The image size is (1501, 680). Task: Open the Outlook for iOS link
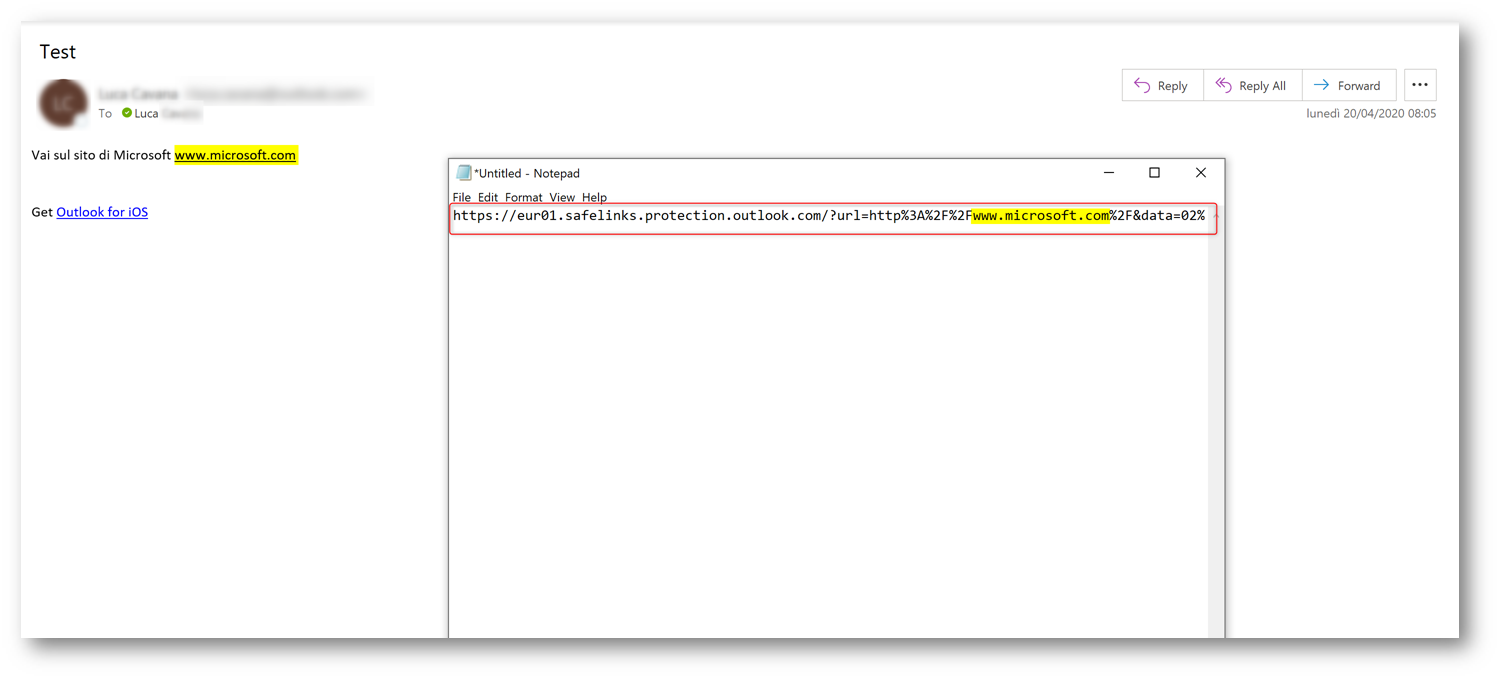[102, 212]
